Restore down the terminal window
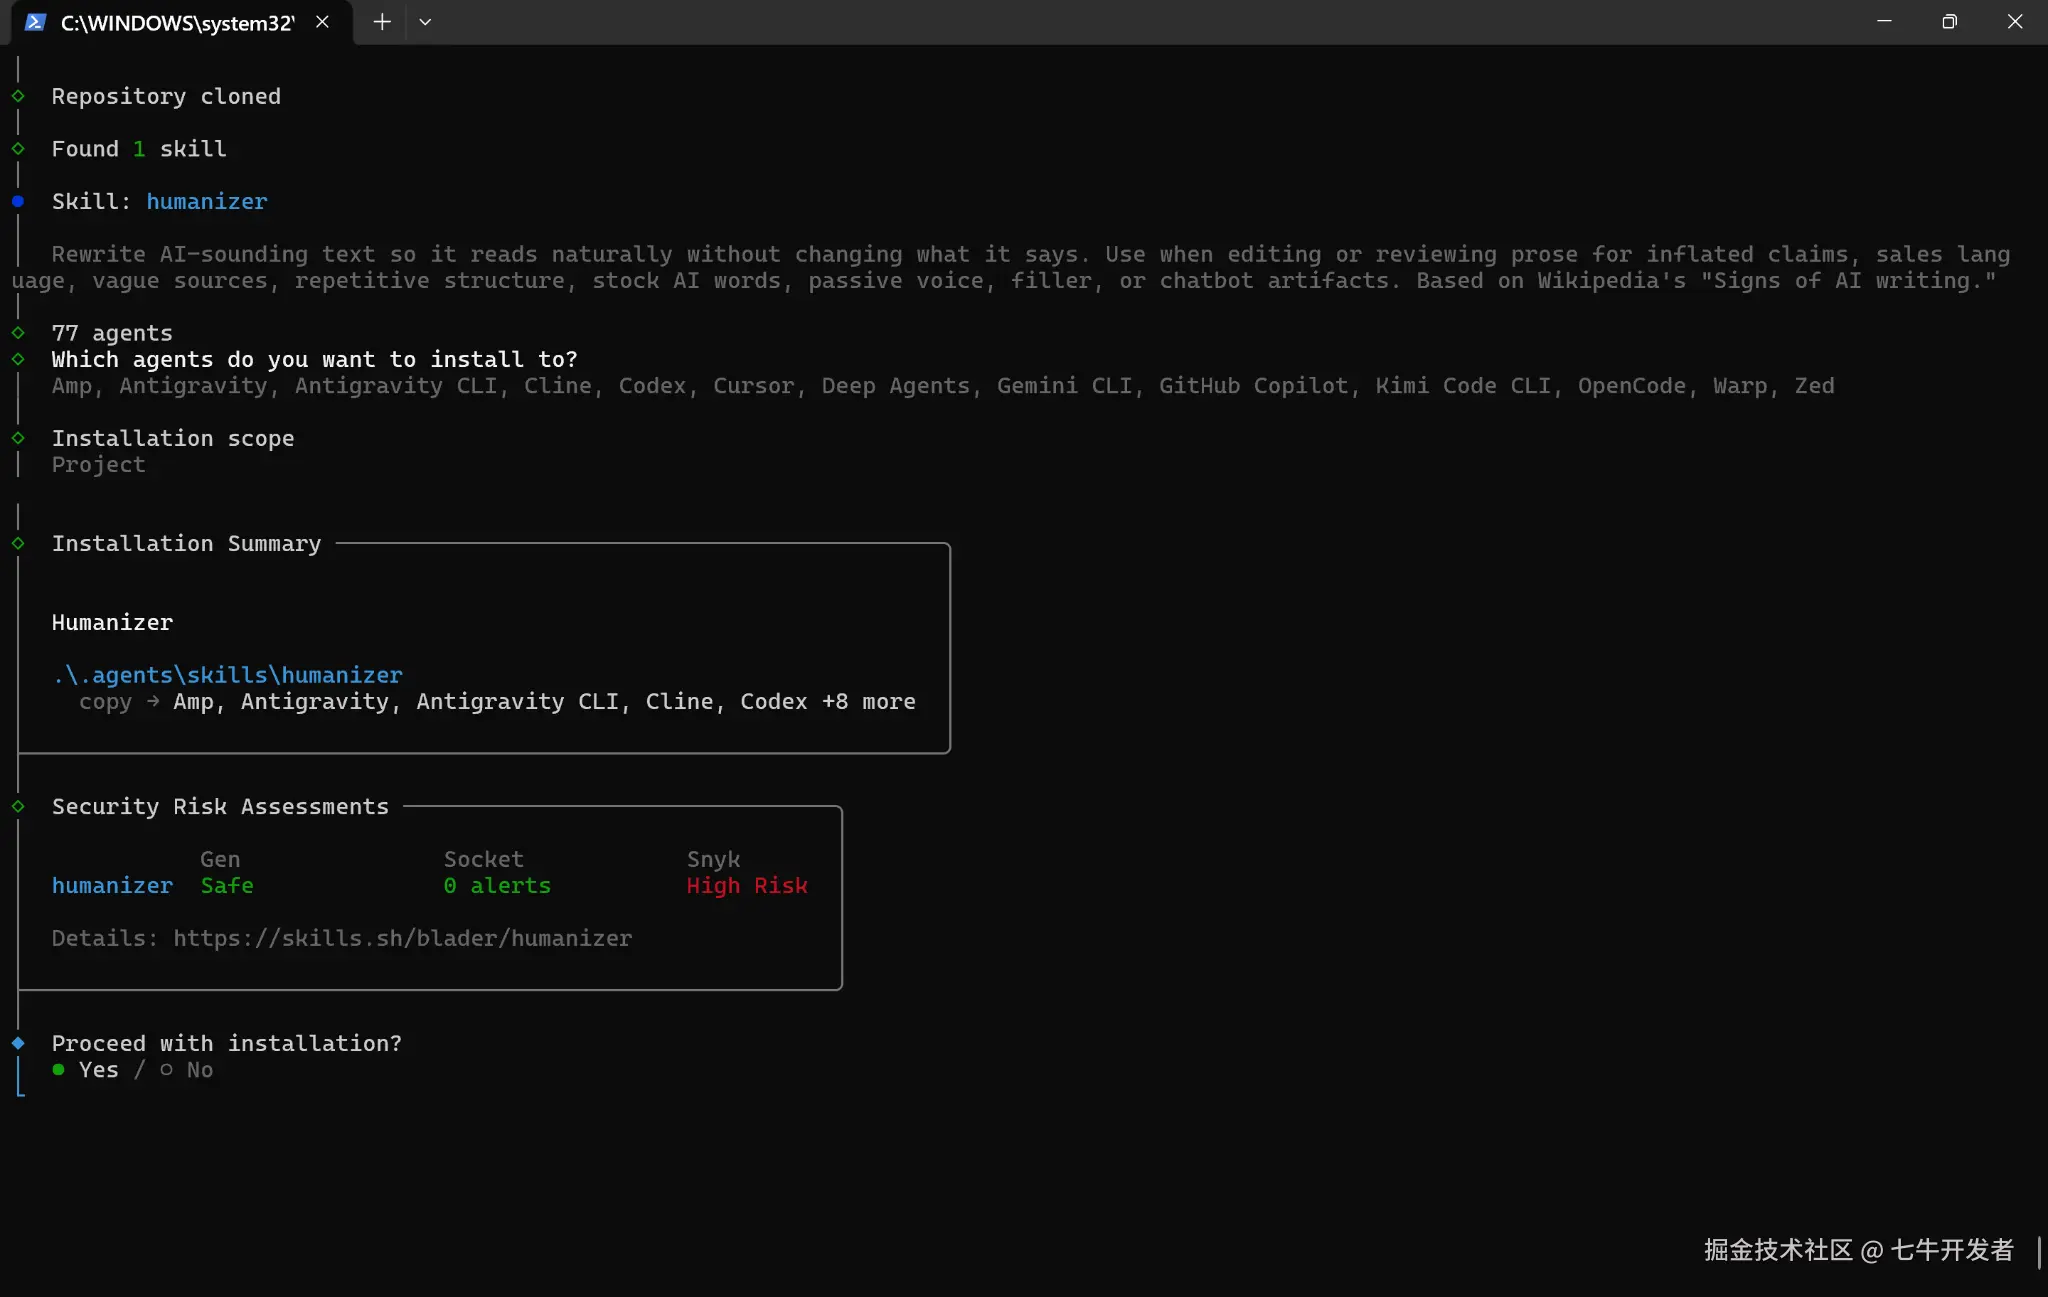The image size is (2048, 1297). tap(1949, 22)
